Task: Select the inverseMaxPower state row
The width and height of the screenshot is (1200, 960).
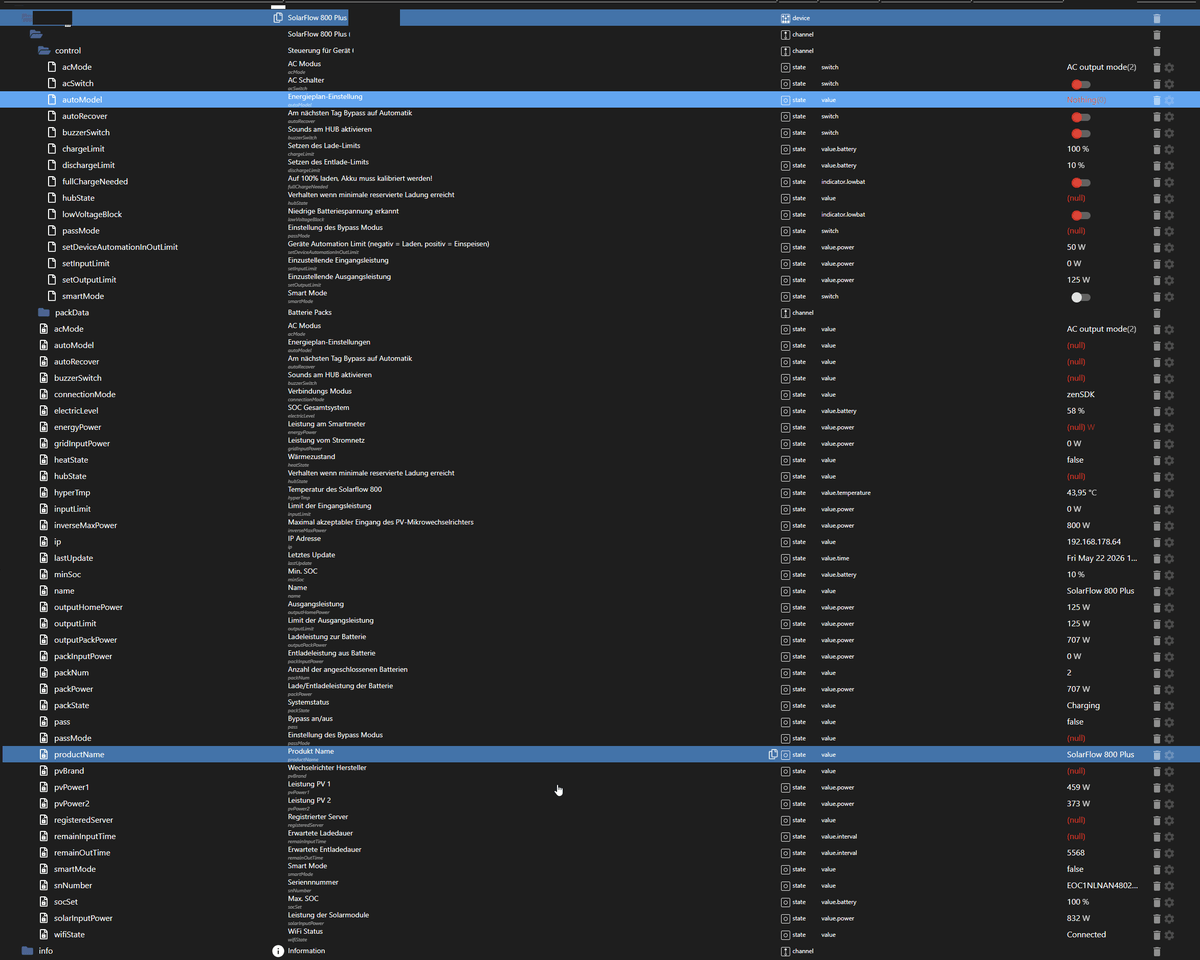Action: (600, 526)
